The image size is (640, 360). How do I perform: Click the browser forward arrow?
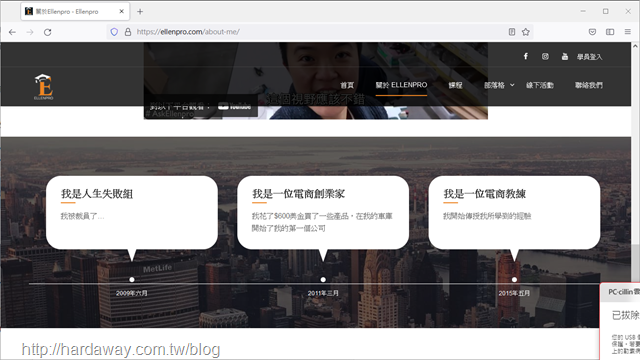tap(30, 32)
